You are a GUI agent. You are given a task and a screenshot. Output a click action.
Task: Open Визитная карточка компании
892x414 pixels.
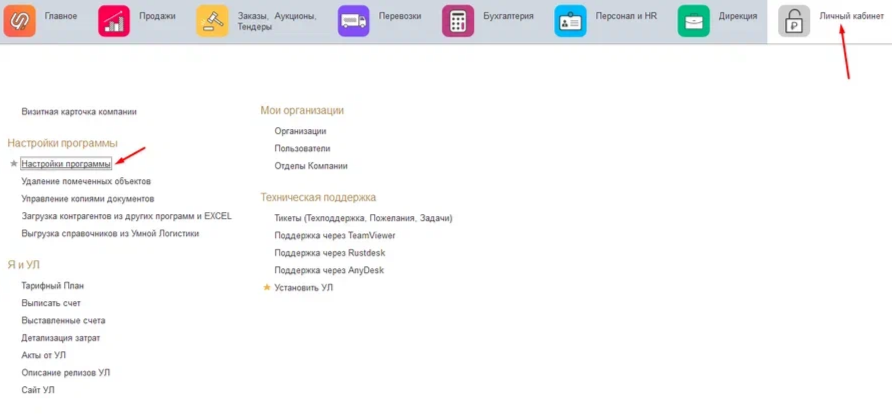(x=79, y=112)
